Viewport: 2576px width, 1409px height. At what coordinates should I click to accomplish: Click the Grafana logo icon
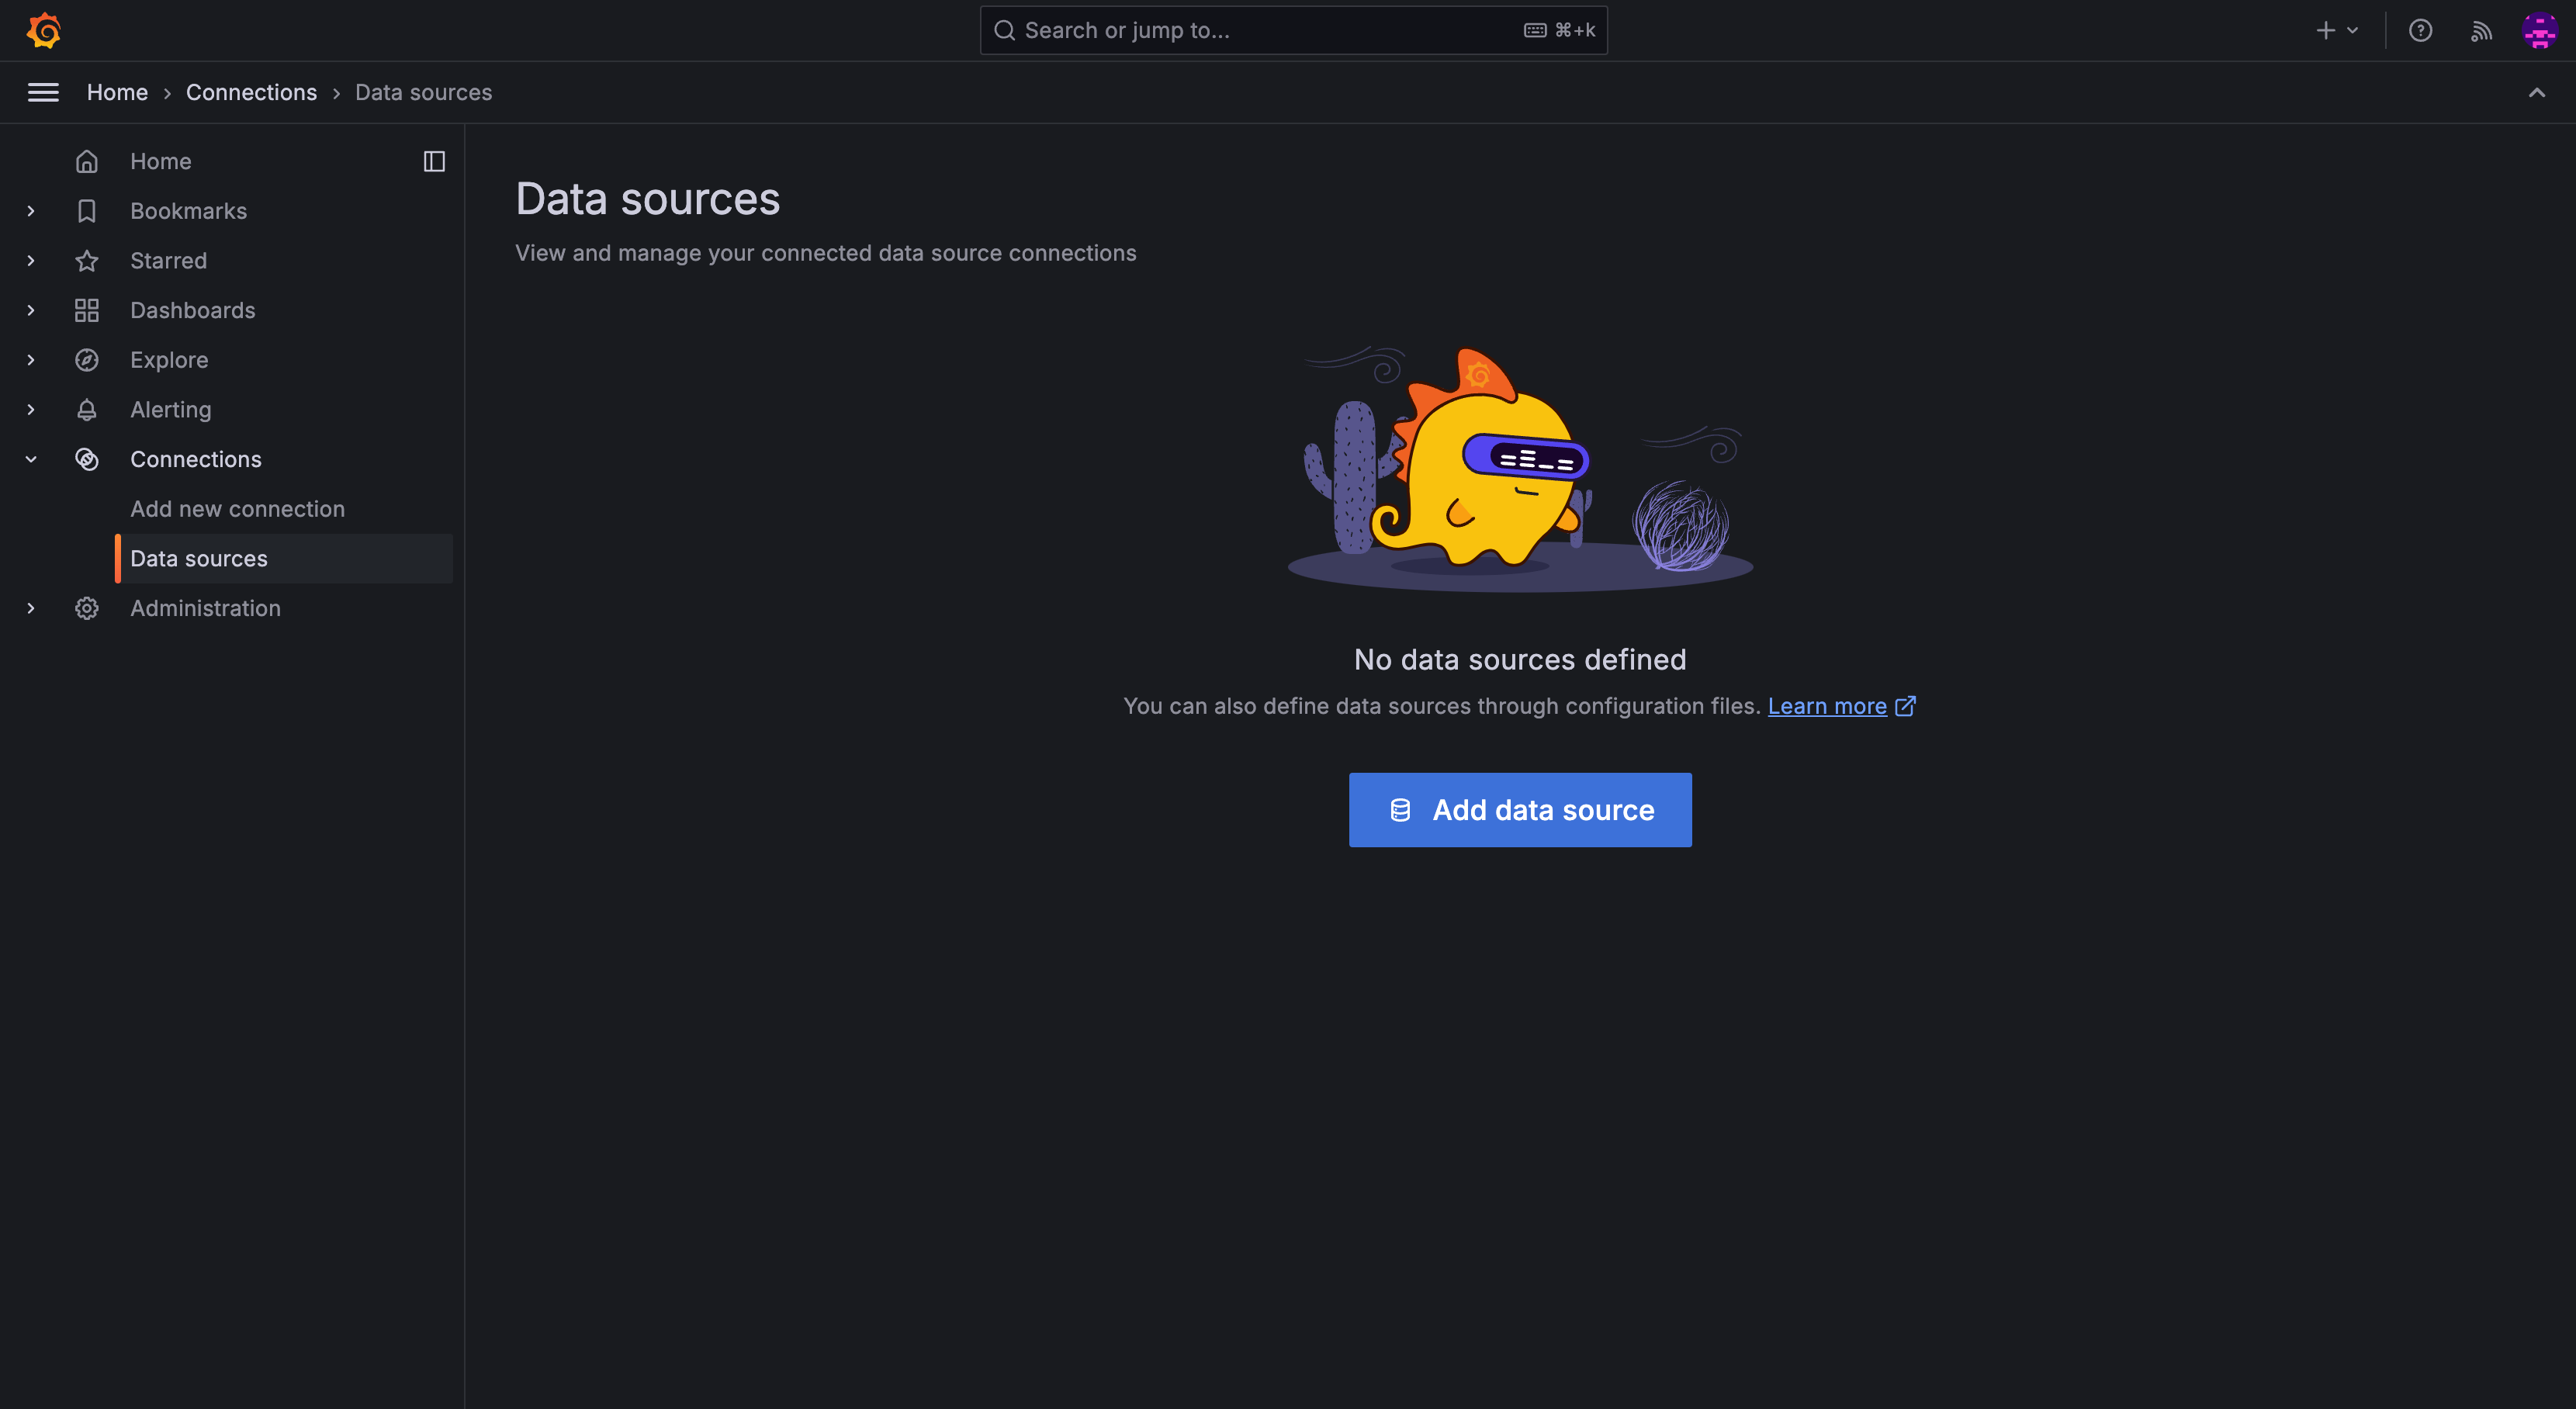pyautogui.click(x=43, y=30)
